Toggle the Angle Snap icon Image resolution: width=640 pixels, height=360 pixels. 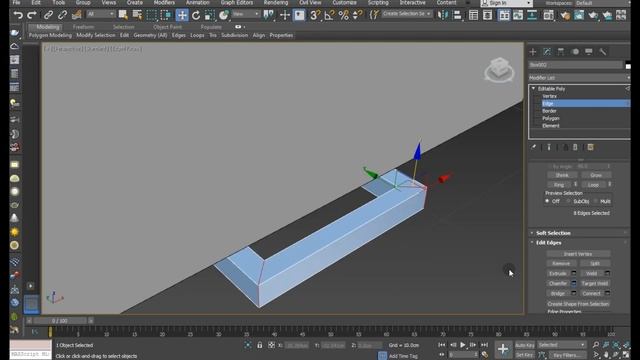[x=329, y=15]
